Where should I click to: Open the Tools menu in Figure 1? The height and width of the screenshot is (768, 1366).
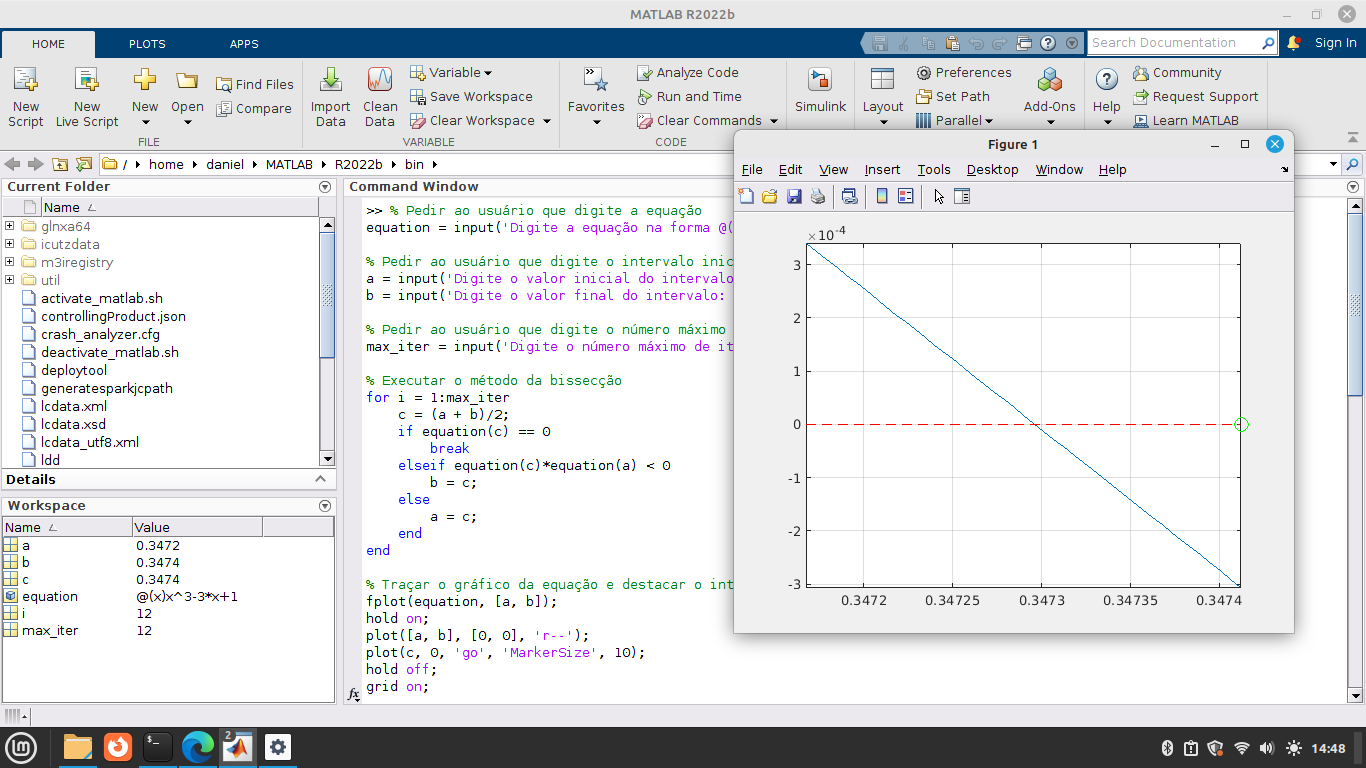click(934, 169)
